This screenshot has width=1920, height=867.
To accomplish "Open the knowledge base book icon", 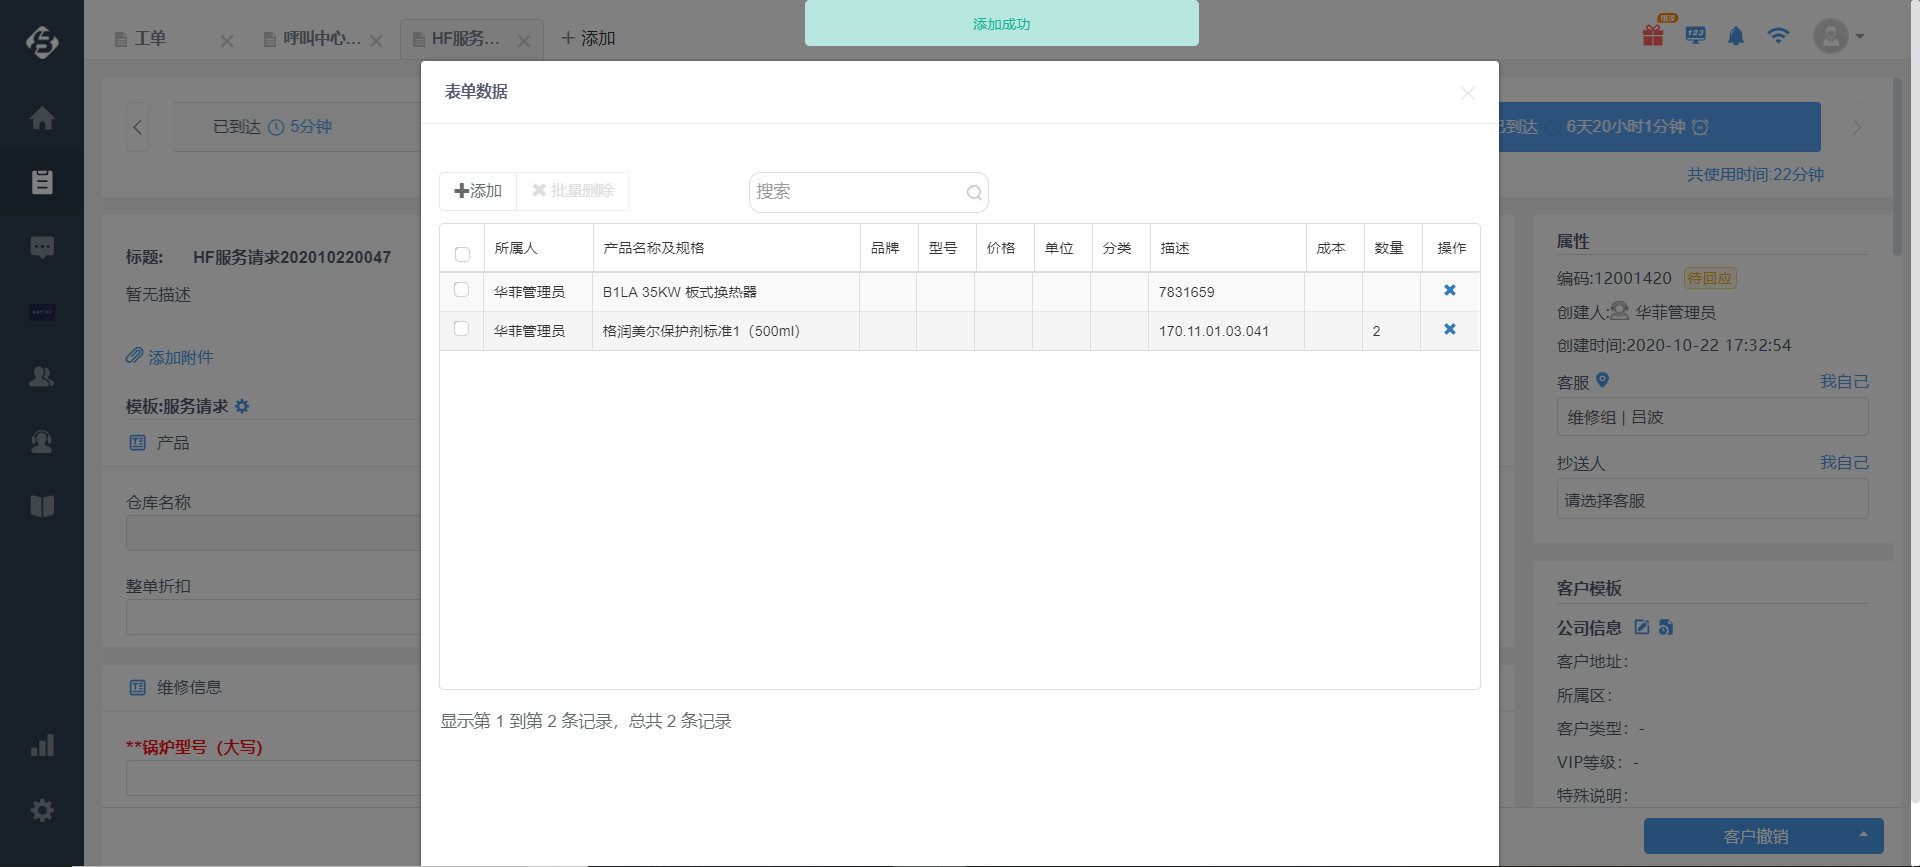I will pyautogui.click(x=42, y=506).
